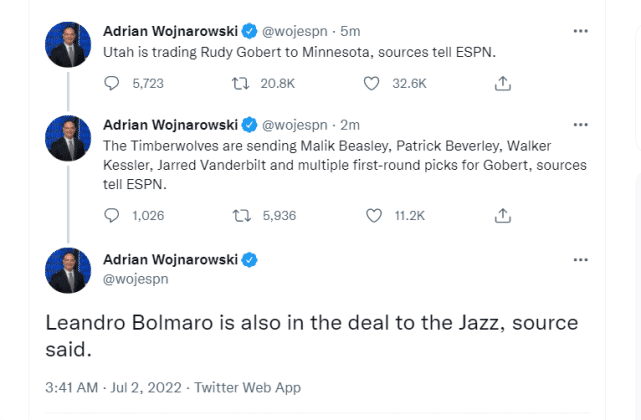The height and width of the screenshot is (420, 641).
Task: Like the tweet with 11.2K likes
Action: coord(374,215)
